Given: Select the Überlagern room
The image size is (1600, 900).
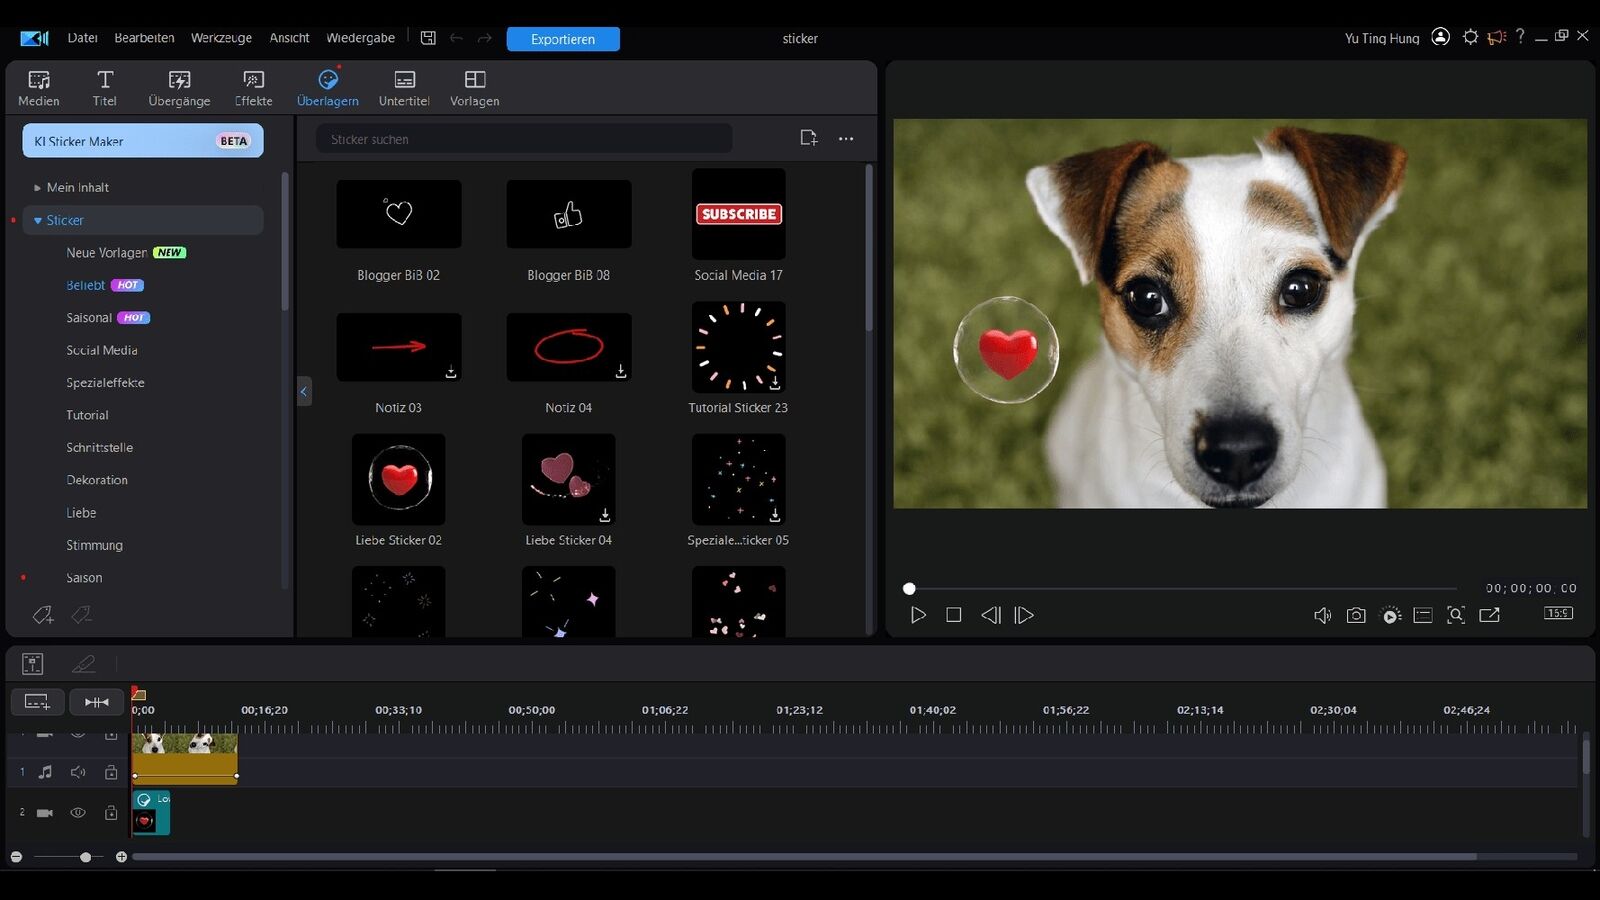Looking at the screenshot, I should coord(328,88).
